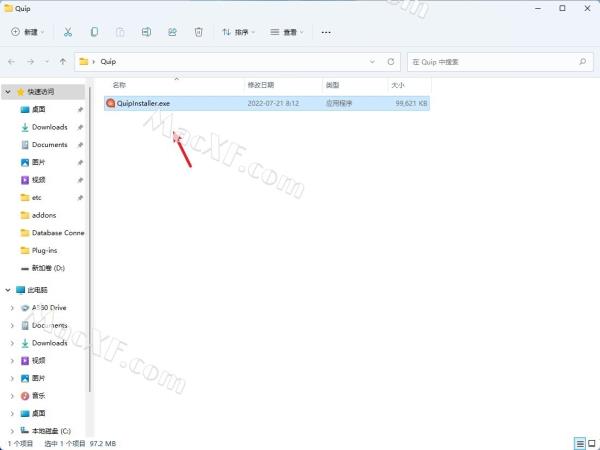Go back with the left arrow

coord(11,62)
